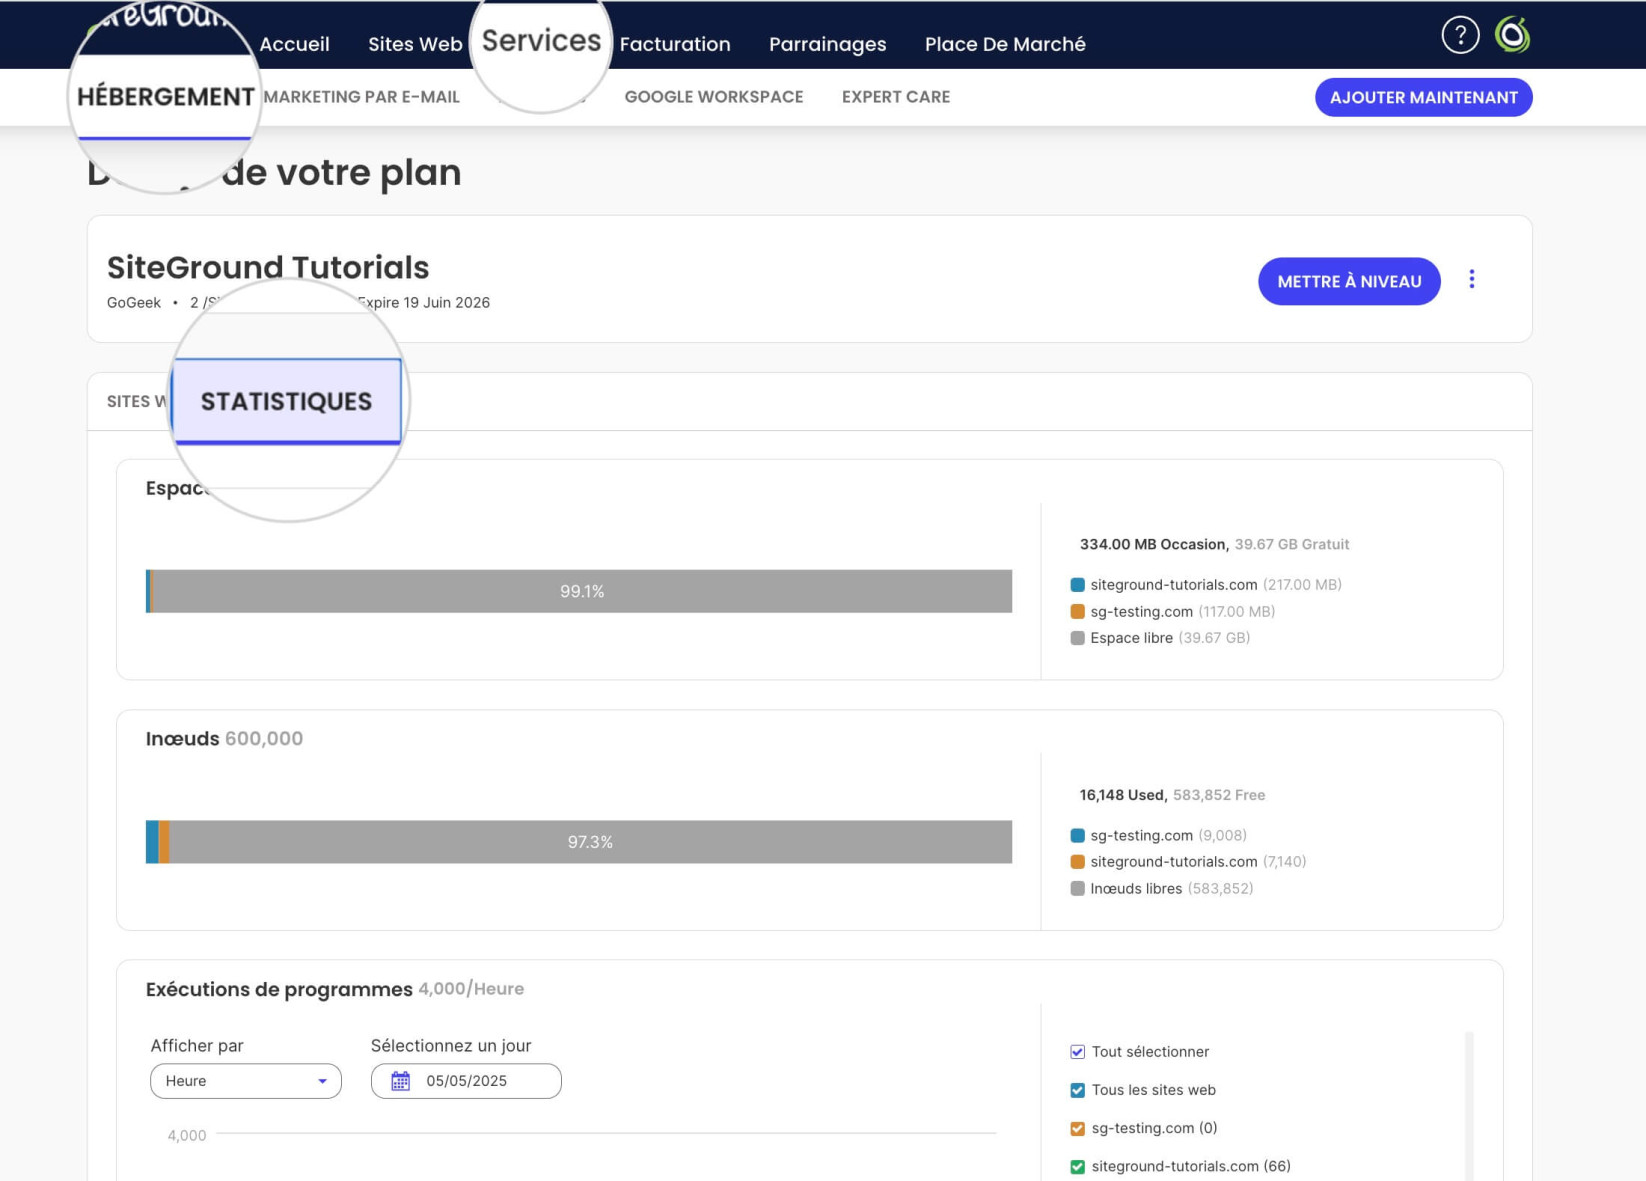Uncheck the sg-testing.com (0) checkbox
Viewport: 1646px width, 1181px height.
click(1077, 1128)
